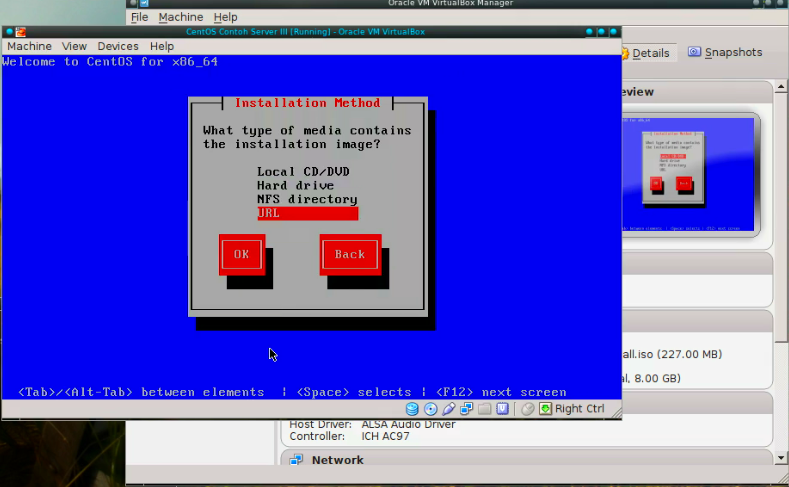Open Help menu in VirtualBox Manager
789x487 pixels.
click(225, 17)
